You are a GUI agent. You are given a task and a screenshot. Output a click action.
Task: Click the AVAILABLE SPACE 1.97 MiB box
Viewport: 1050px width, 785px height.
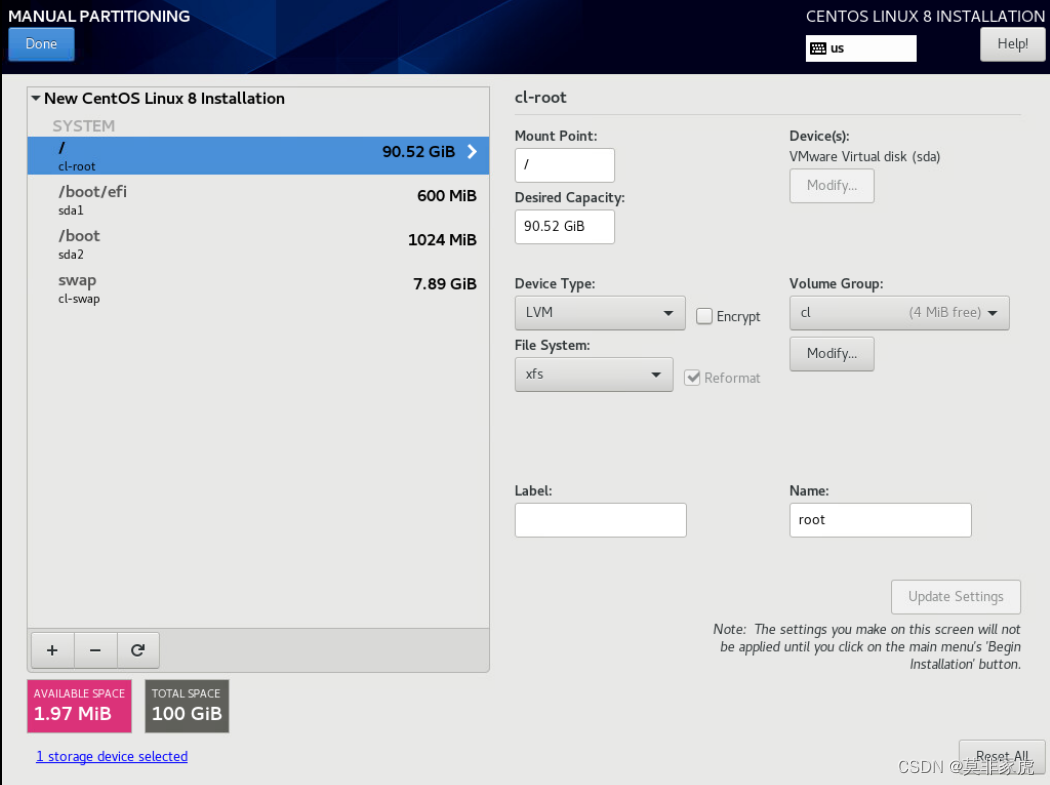79,706
